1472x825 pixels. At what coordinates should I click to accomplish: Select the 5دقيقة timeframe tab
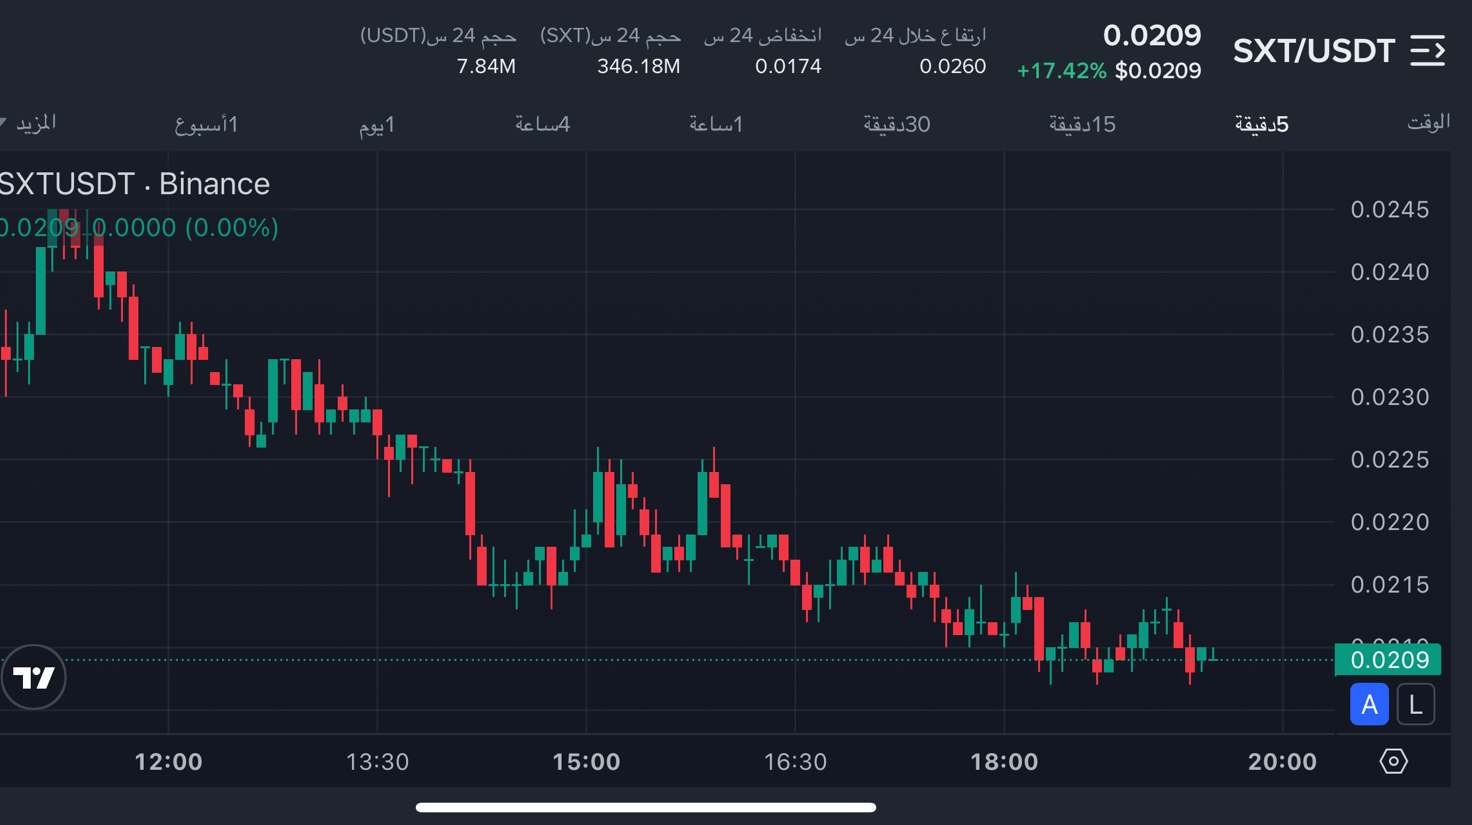coord(1261,124)
